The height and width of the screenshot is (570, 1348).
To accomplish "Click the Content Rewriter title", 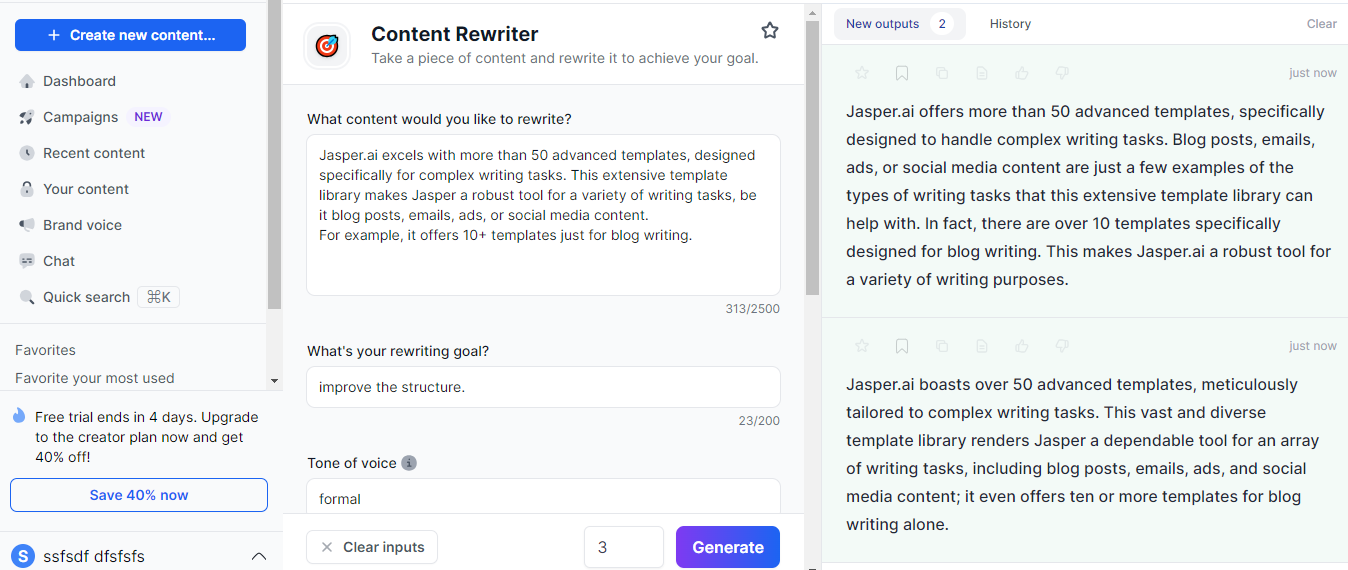I will [x=455, y=34].
